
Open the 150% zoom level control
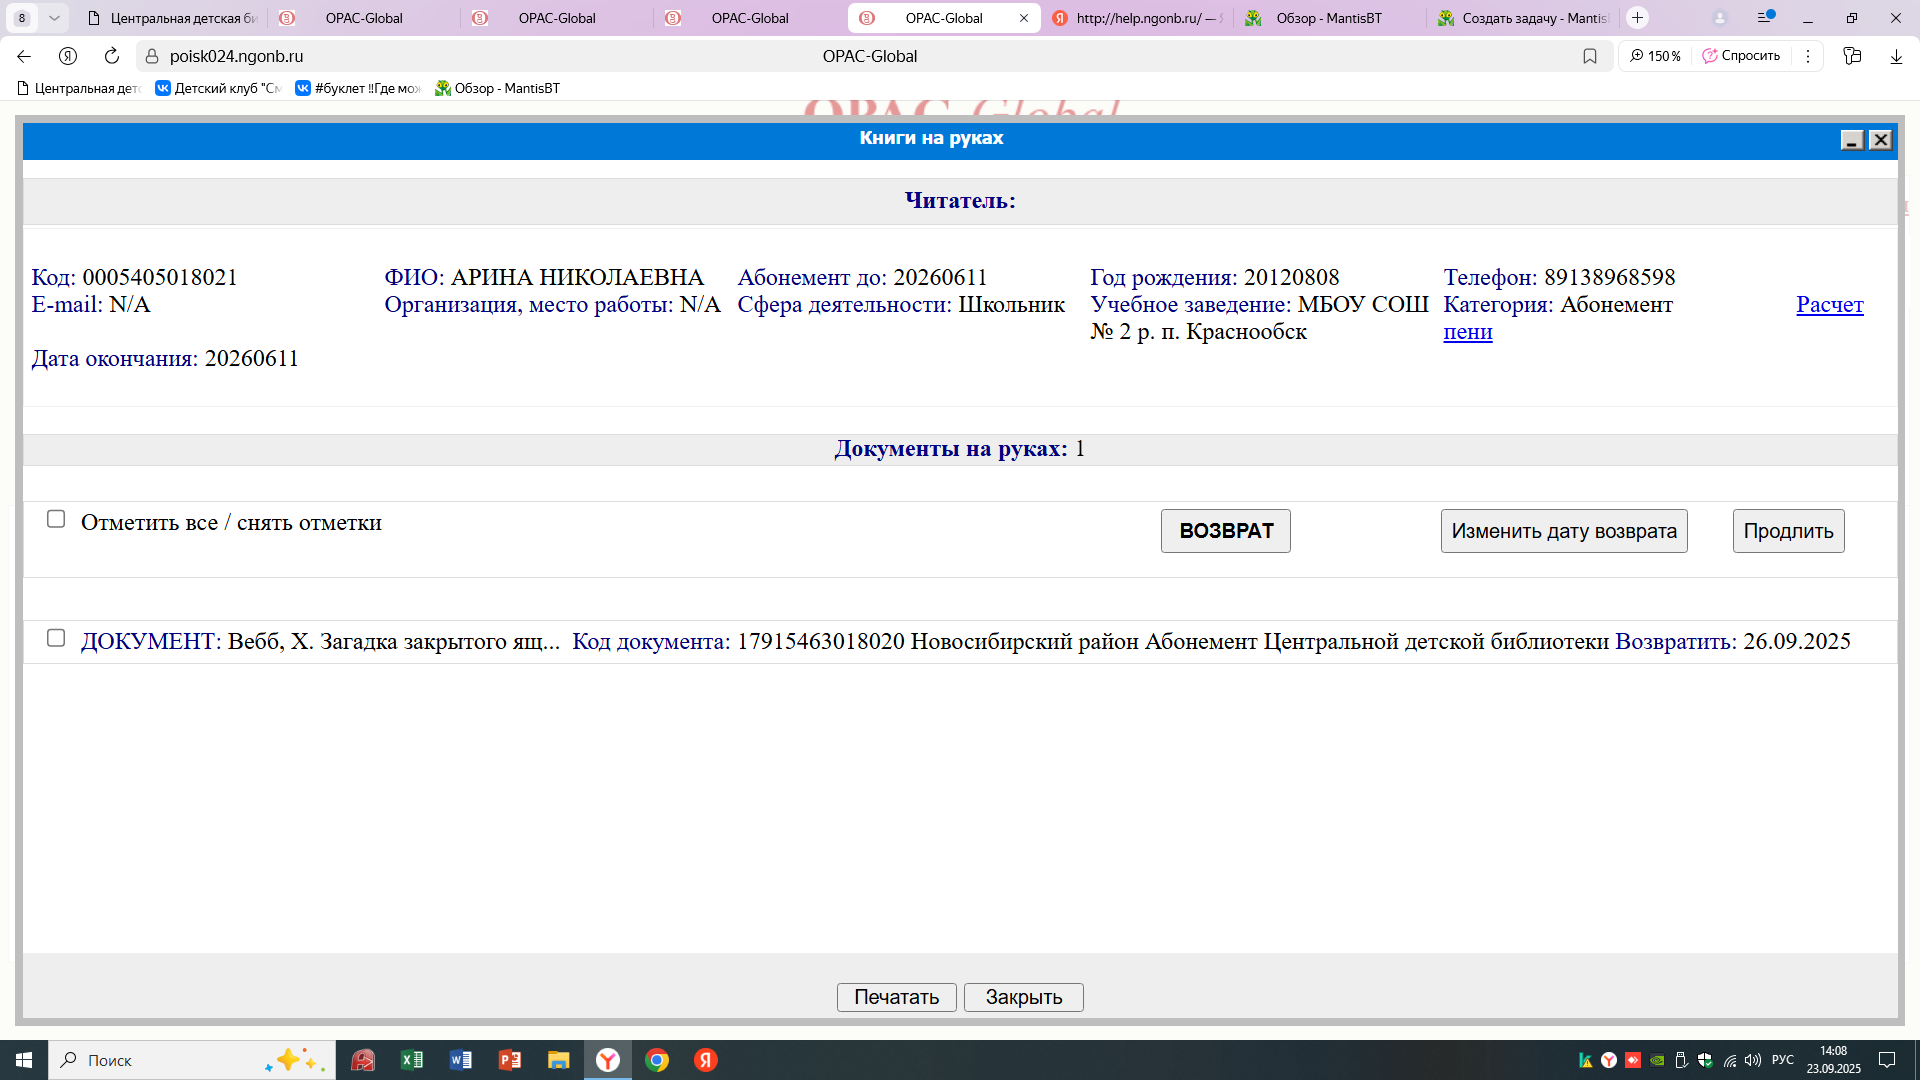coord(1656,56)
